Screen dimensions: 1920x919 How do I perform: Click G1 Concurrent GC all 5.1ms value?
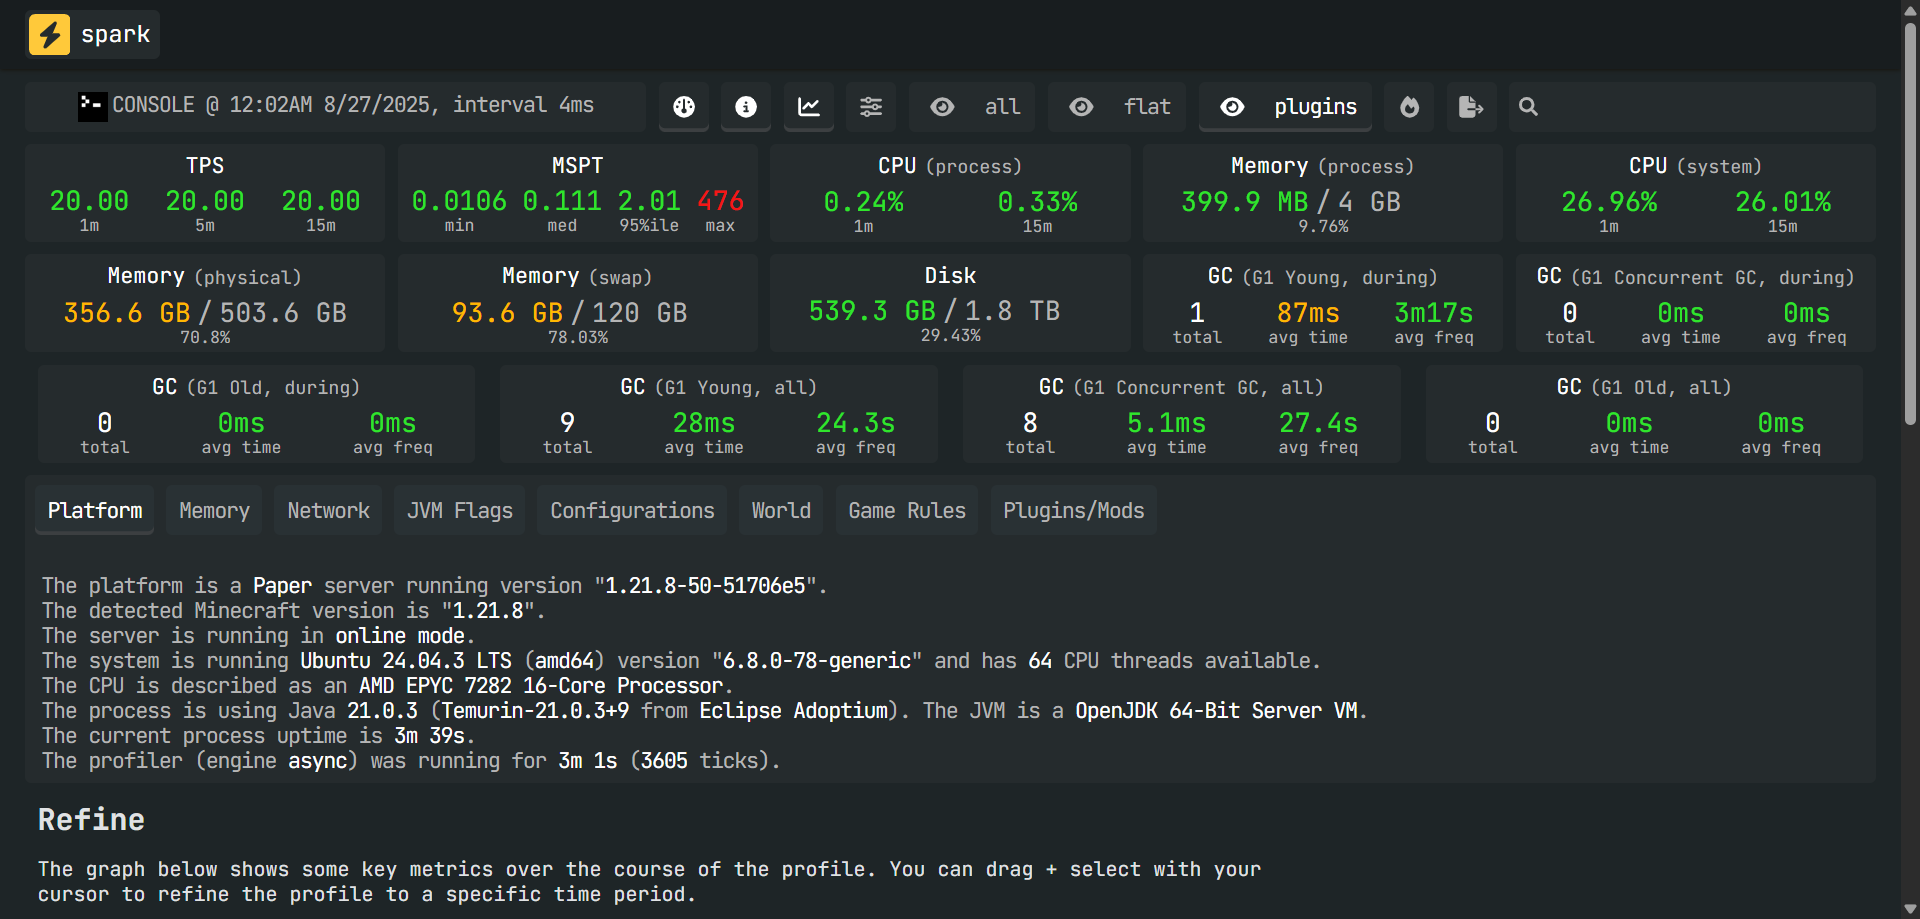click(1167, 423)
